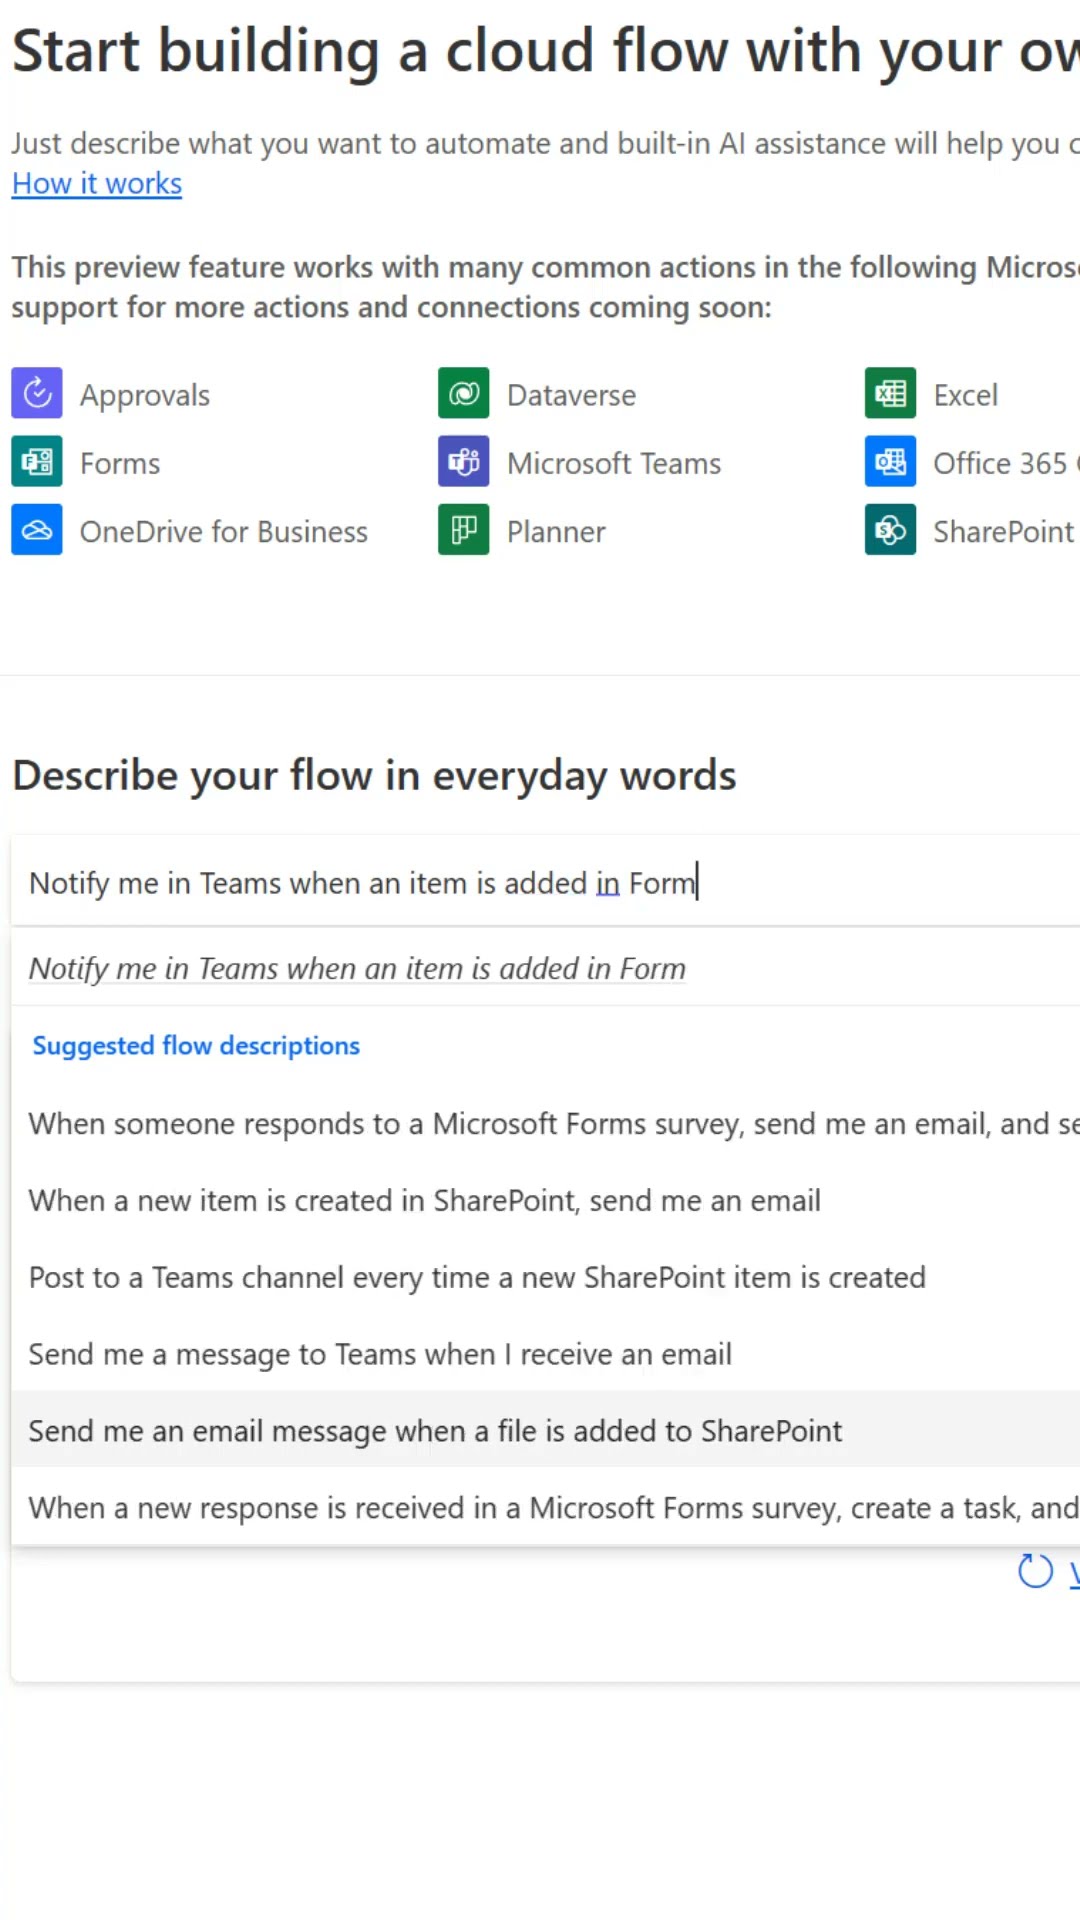Click the refresh suggestions circular arrow icon
Viewport: 1080px width, 1920px height.
click(1035, 1571)
